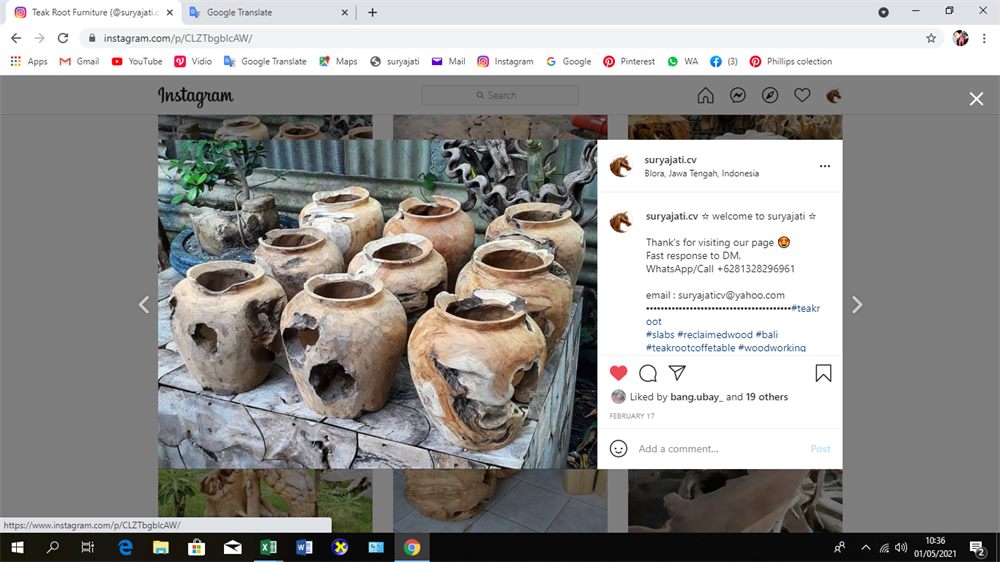Click the teak root pots photo

tap(378, 304)
